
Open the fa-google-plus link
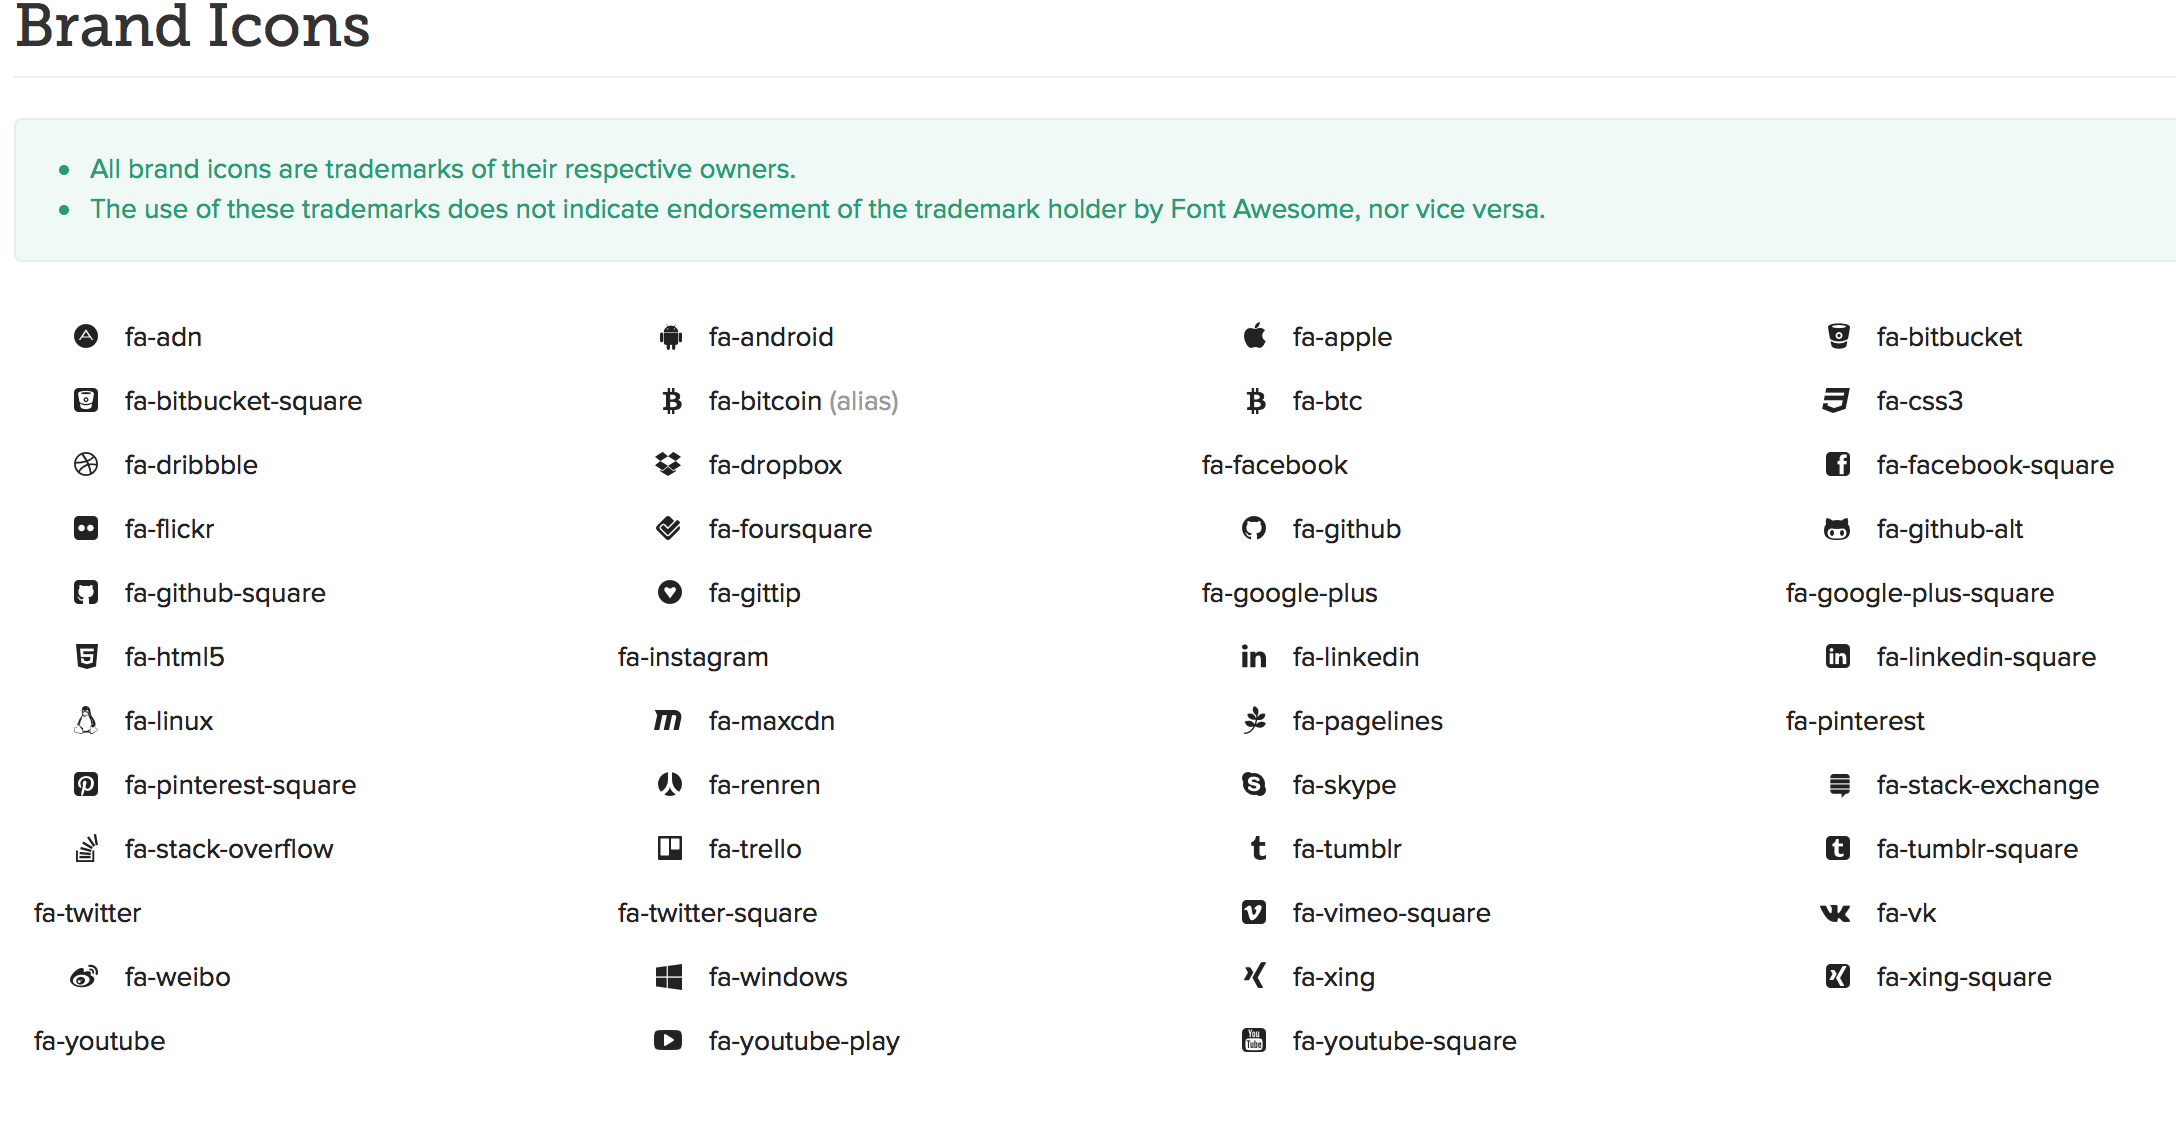pos(1289,592)
